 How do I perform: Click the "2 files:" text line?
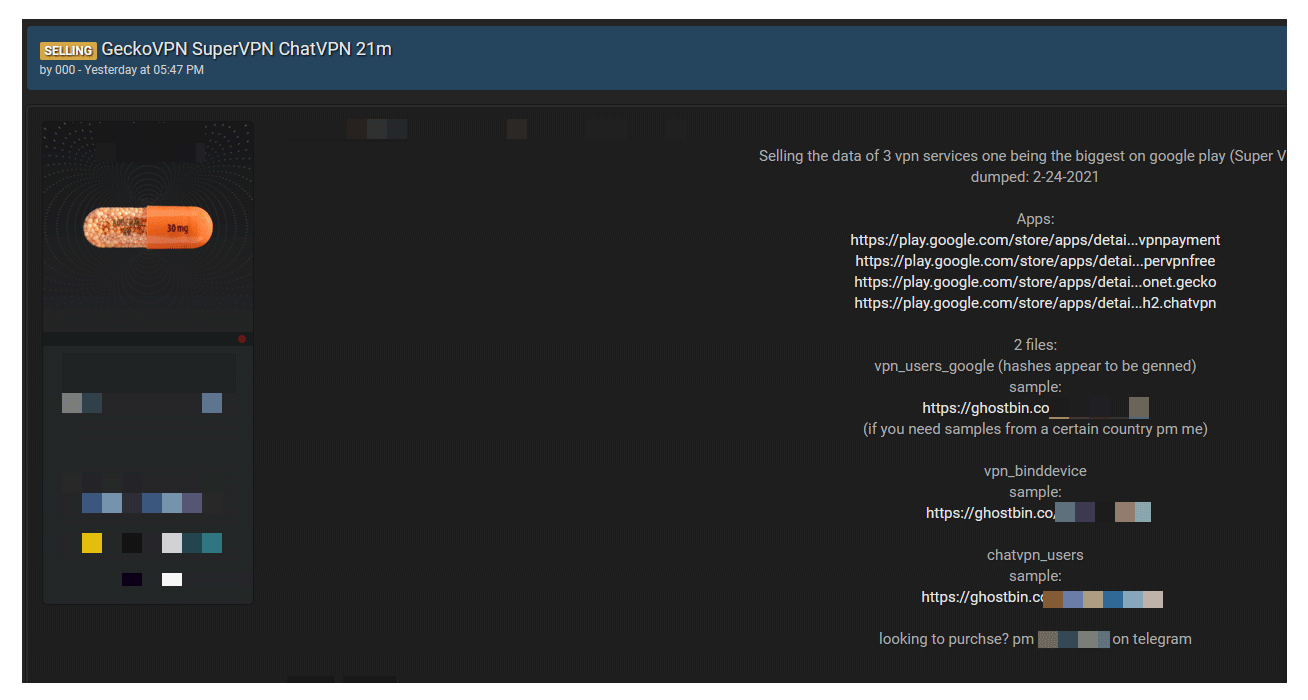(x=1035, y=345)
